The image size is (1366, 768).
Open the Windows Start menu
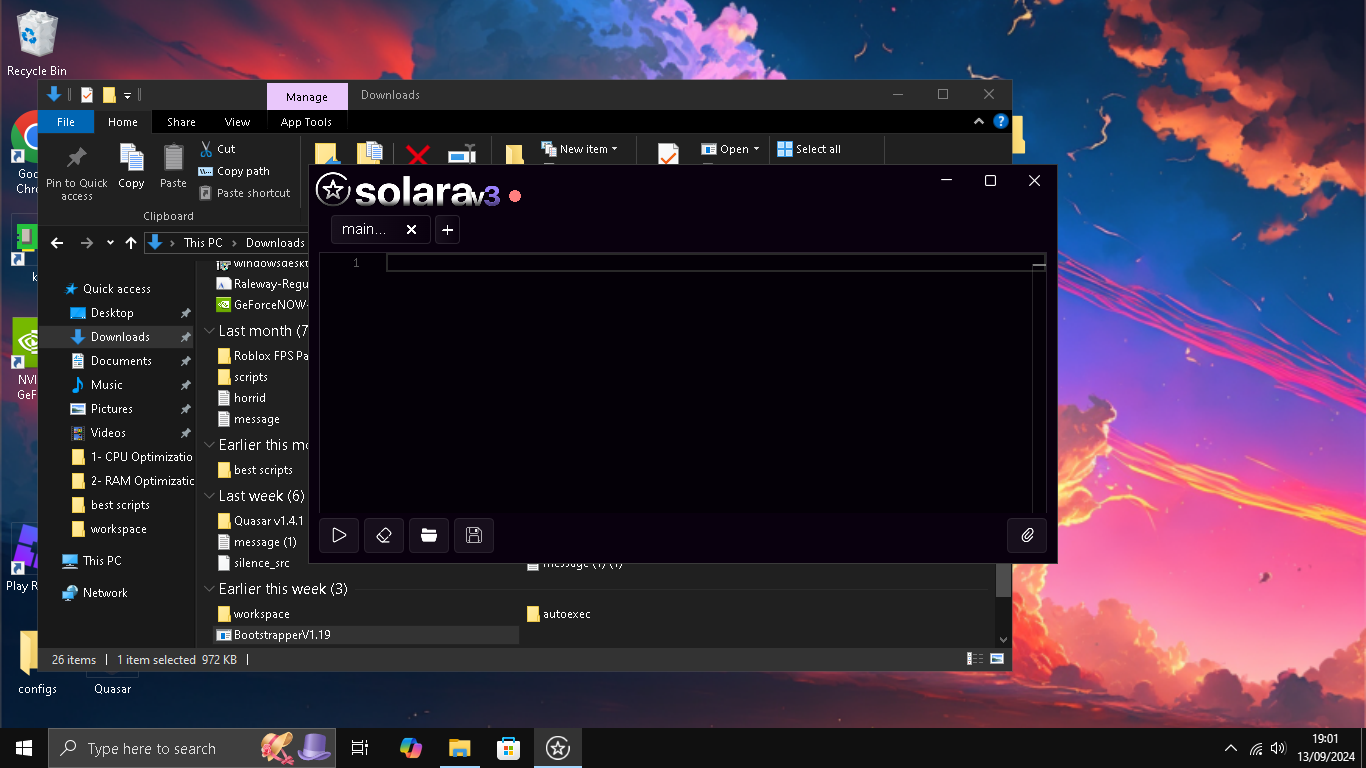click(24, 748)
